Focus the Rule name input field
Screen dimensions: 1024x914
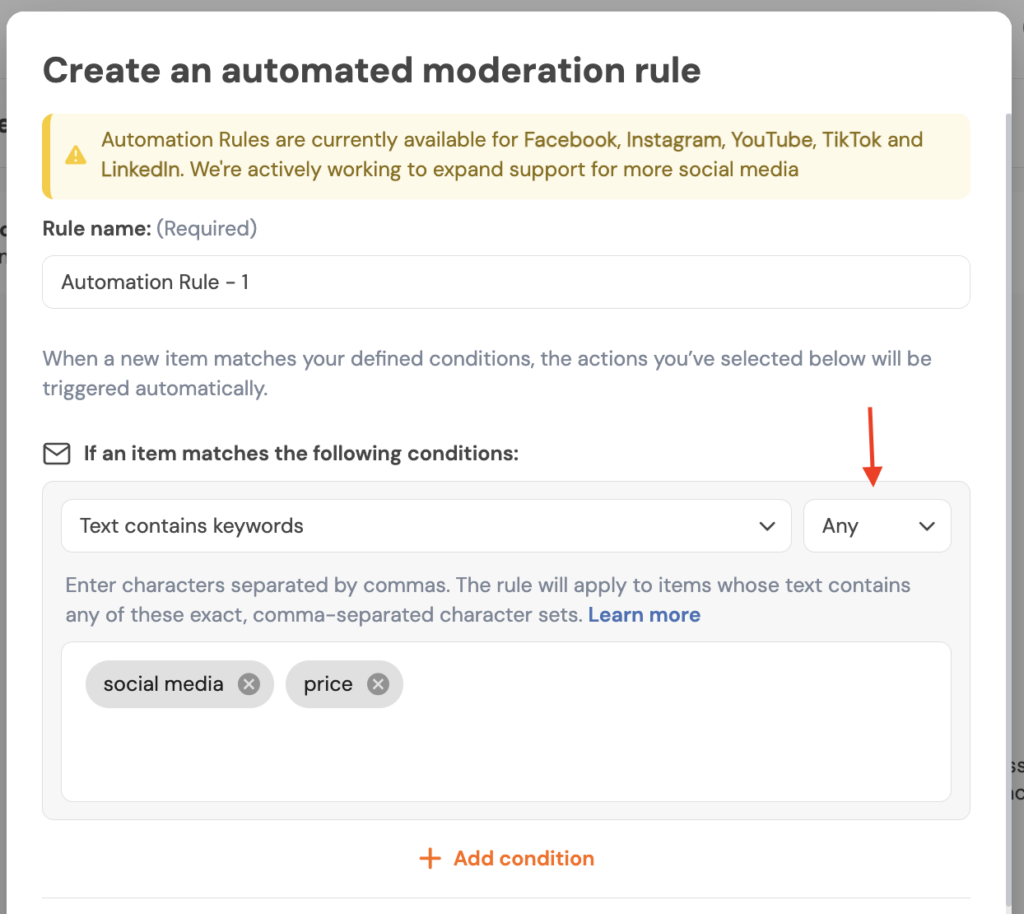coord(505,282)
